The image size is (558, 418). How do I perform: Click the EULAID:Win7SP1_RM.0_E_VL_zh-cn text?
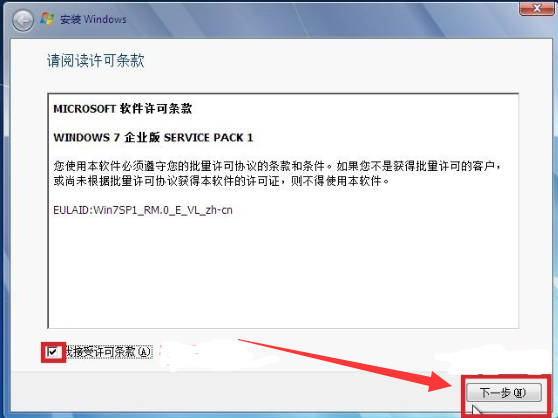[x=143, y=210]
